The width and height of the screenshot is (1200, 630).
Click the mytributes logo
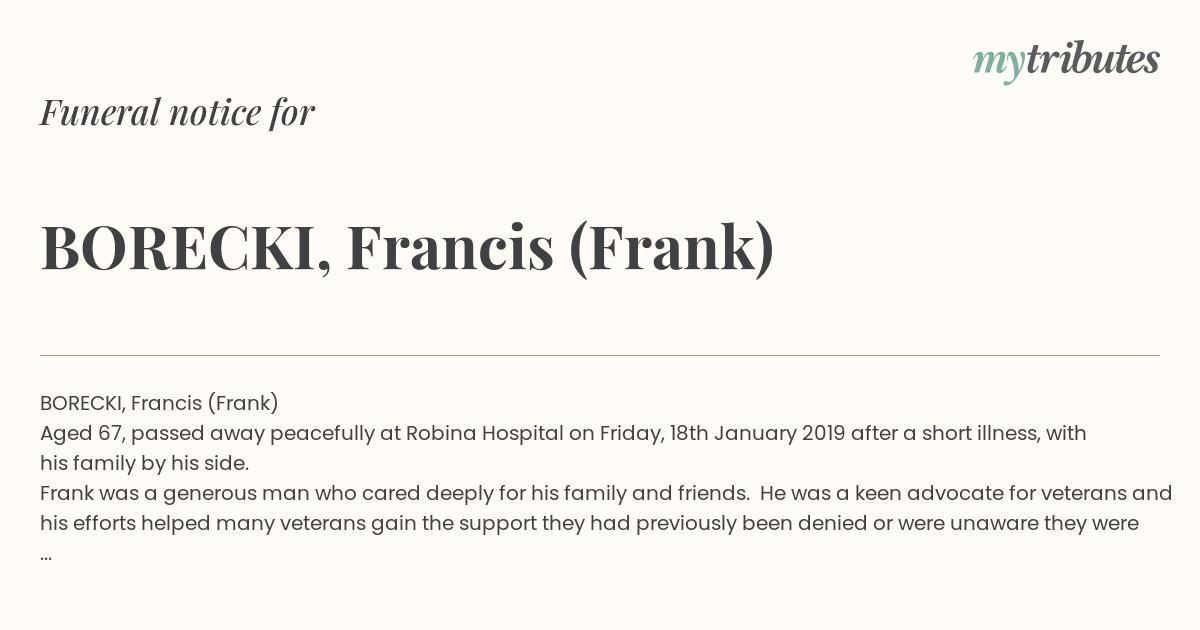pyautogui.click(x=1066, y=61)
